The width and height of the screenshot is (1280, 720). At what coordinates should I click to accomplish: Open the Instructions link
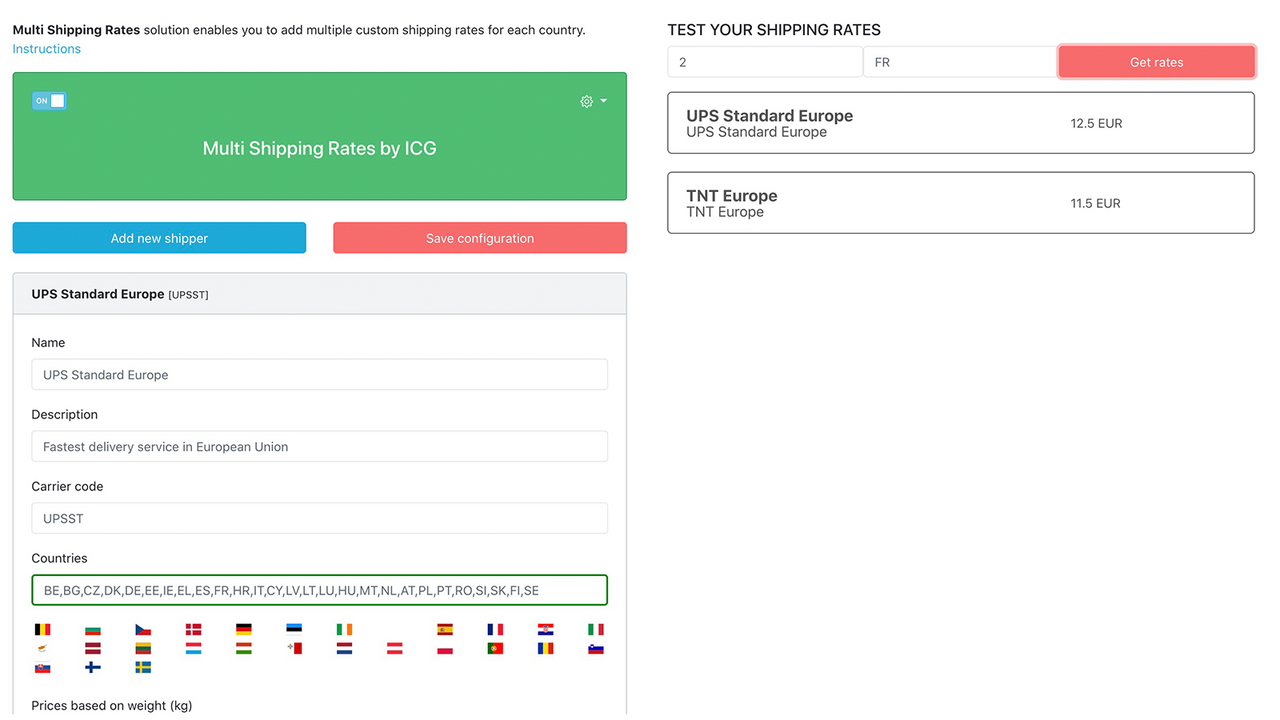46,48
